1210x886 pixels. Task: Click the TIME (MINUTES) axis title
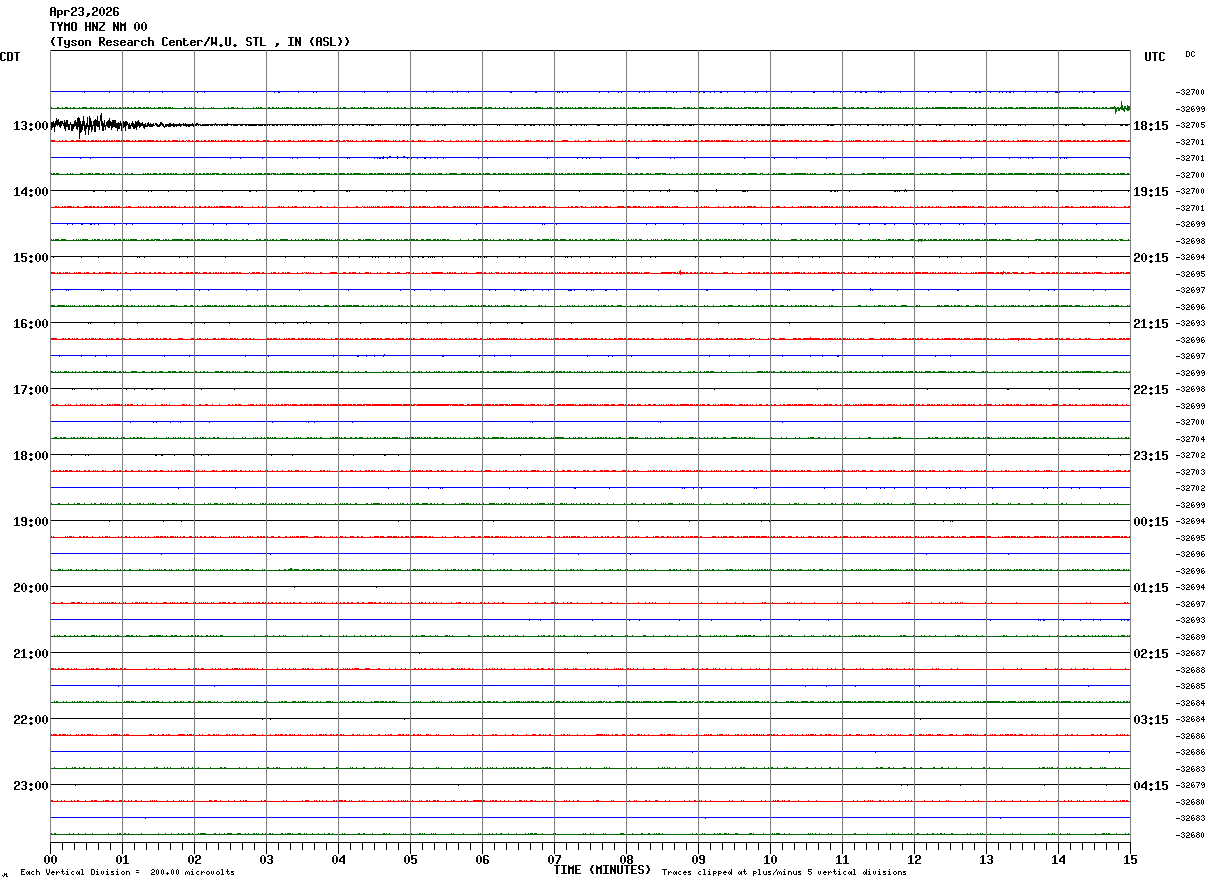point(603,870)
